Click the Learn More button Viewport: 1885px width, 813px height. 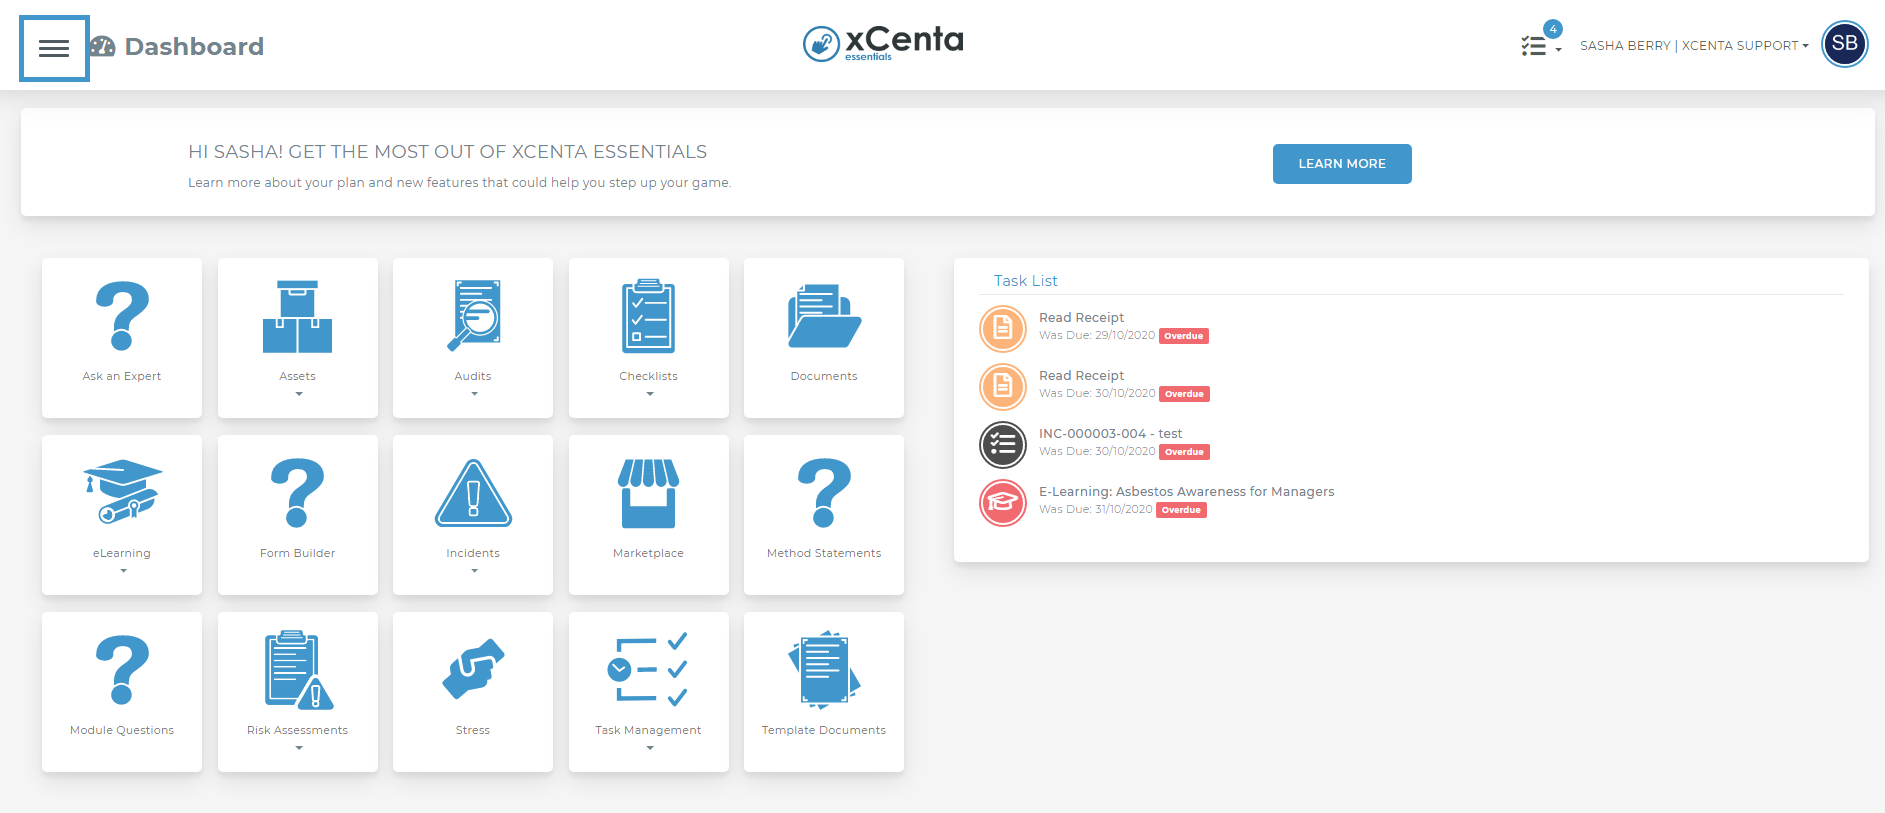1342,164
